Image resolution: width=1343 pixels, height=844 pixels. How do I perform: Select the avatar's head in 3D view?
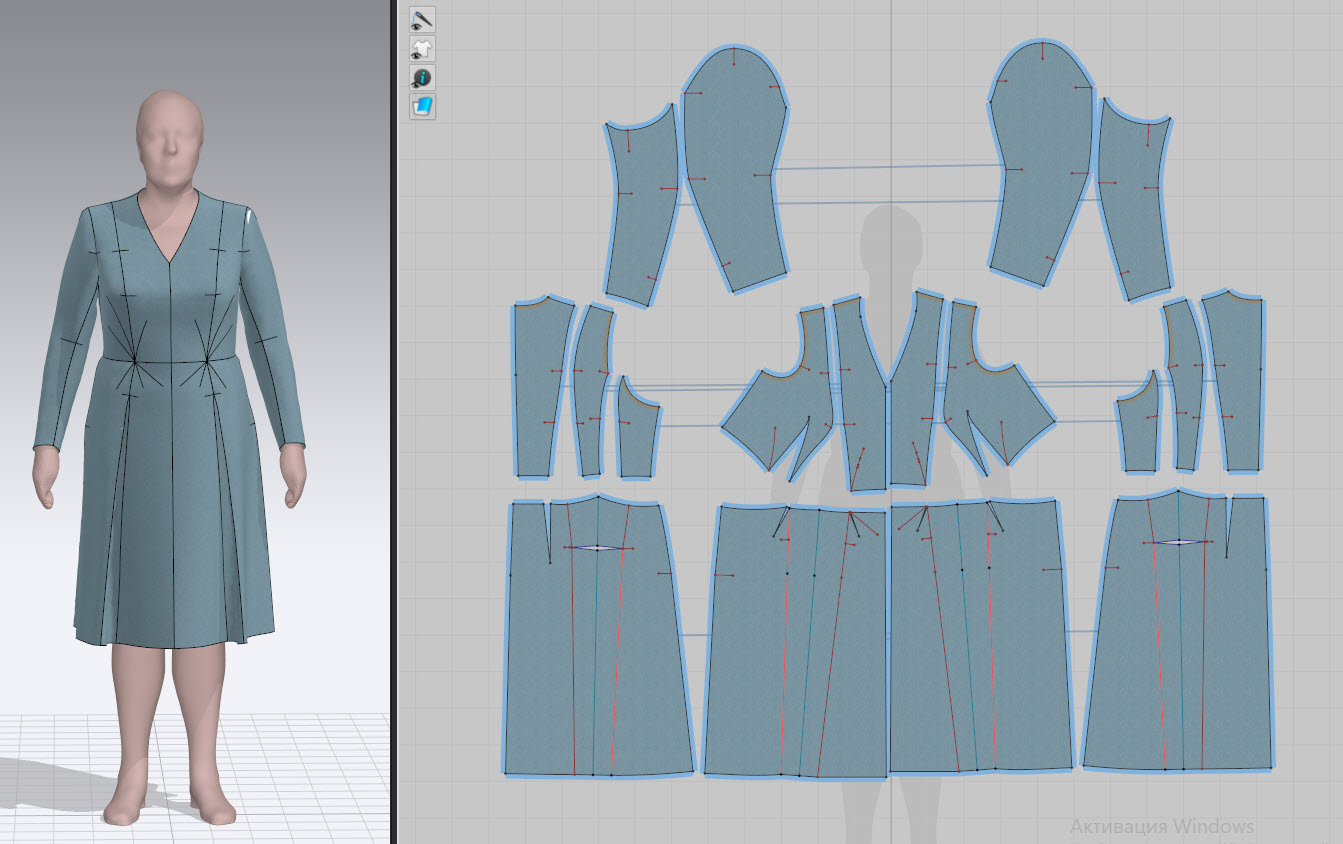point(170,130)
